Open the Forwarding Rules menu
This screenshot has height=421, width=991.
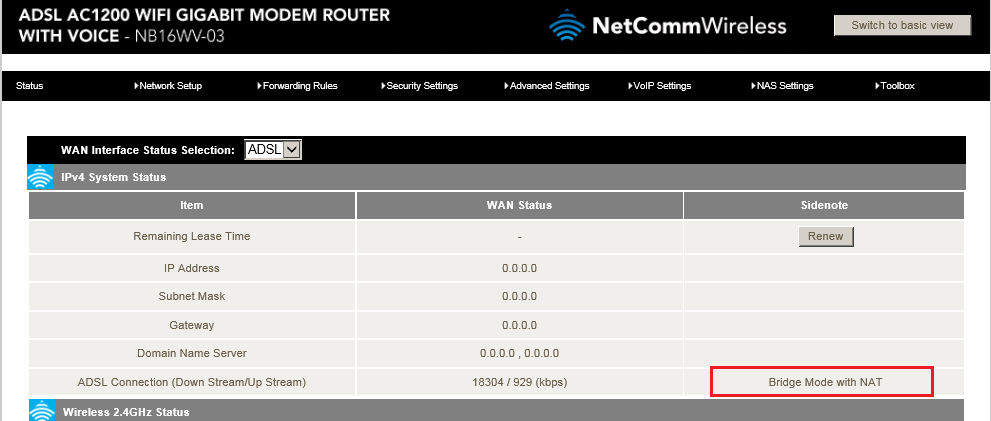tap(297, 86)
